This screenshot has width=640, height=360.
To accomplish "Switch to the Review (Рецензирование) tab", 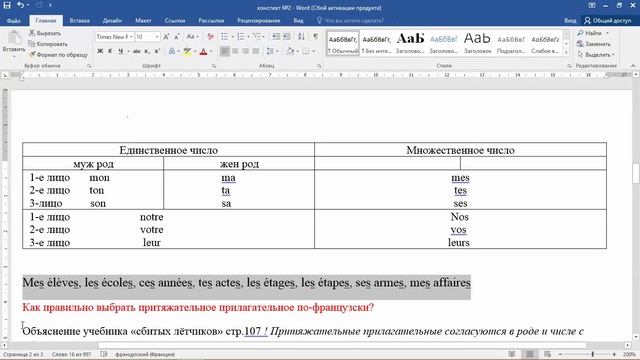I will [x=258, y=20].
